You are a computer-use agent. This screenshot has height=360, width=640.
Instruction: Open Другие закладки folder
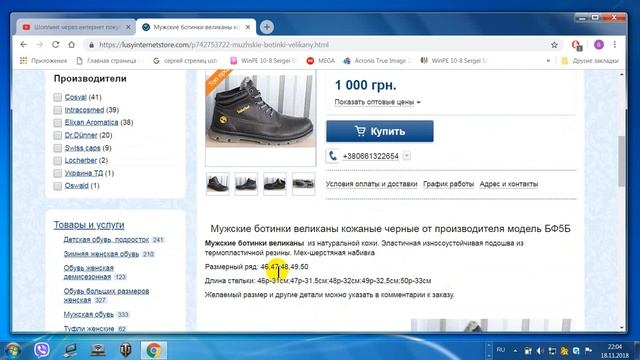pos(590,61)
